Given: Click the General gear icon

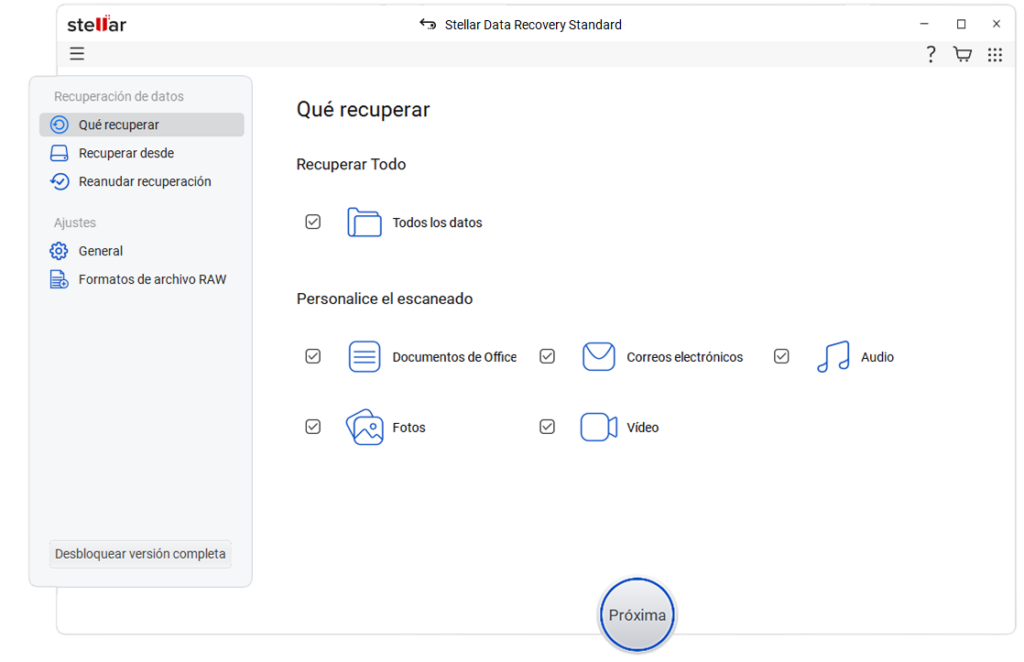Looking at the screenshot, I should (x=59, y=251).
